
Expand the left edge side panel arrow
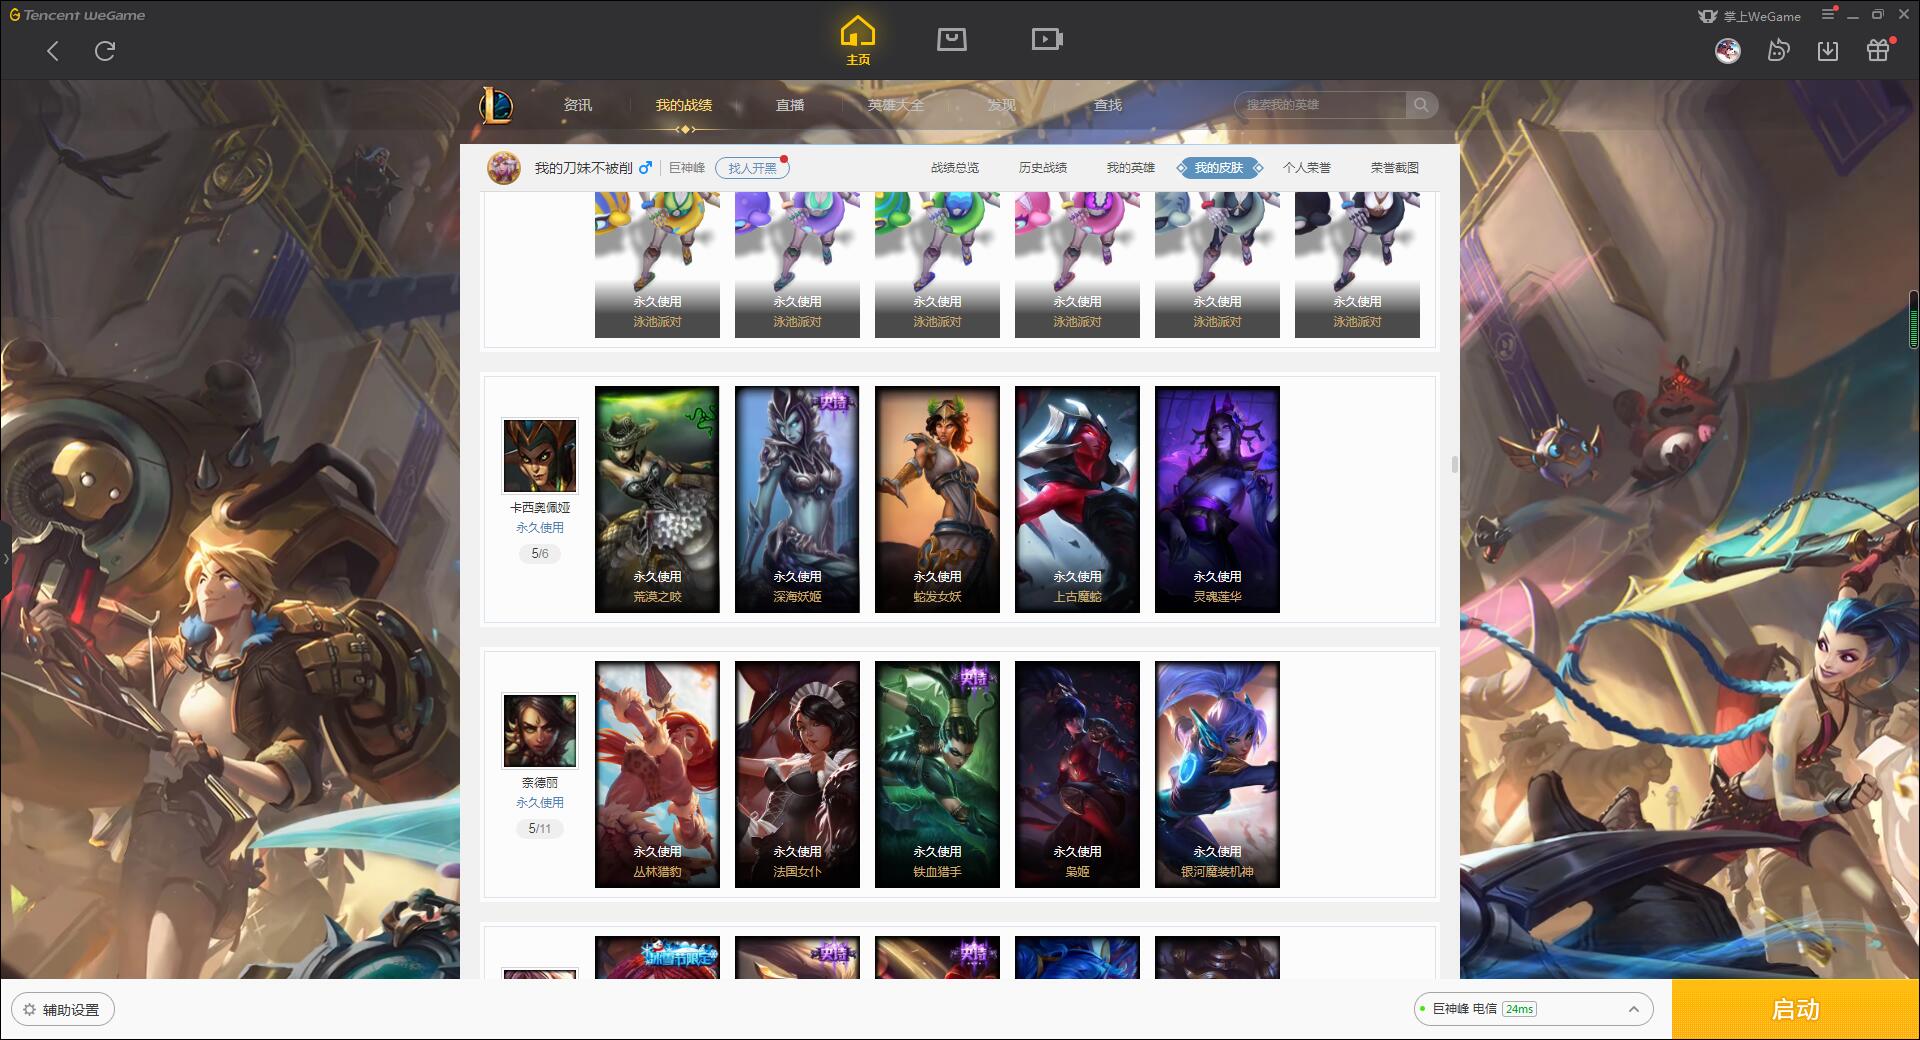pyautogui.click(x=5, y=558)
